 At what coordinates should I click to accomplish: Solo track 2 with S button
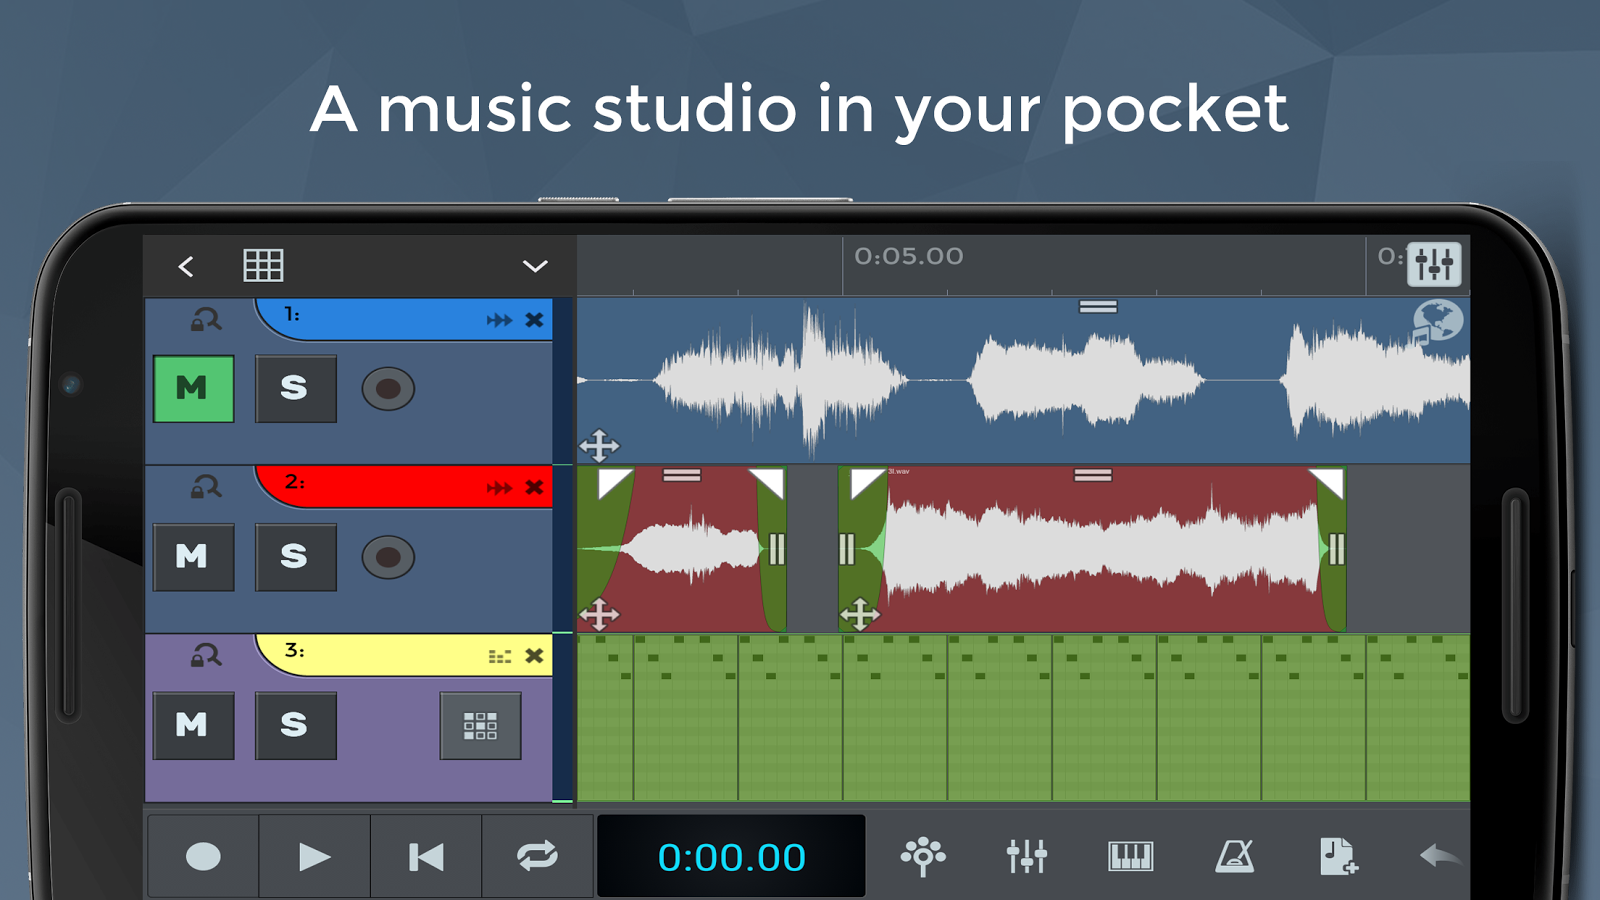[295, 557]
